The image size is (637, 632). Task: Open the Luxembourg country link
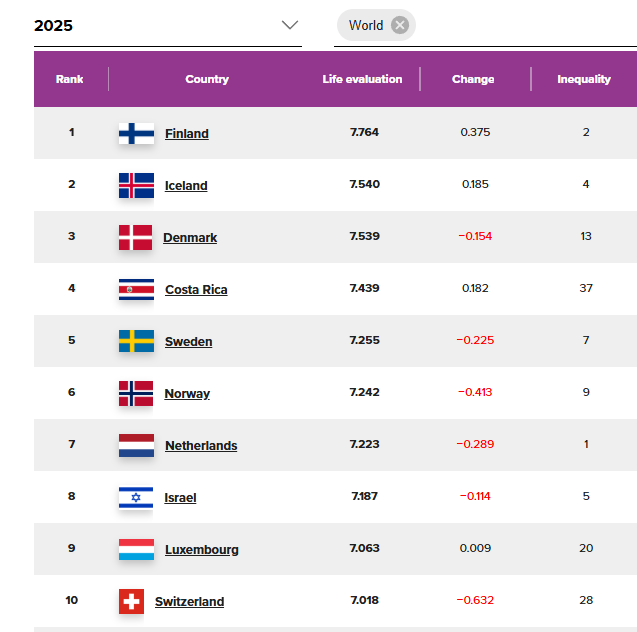(202, 550)
